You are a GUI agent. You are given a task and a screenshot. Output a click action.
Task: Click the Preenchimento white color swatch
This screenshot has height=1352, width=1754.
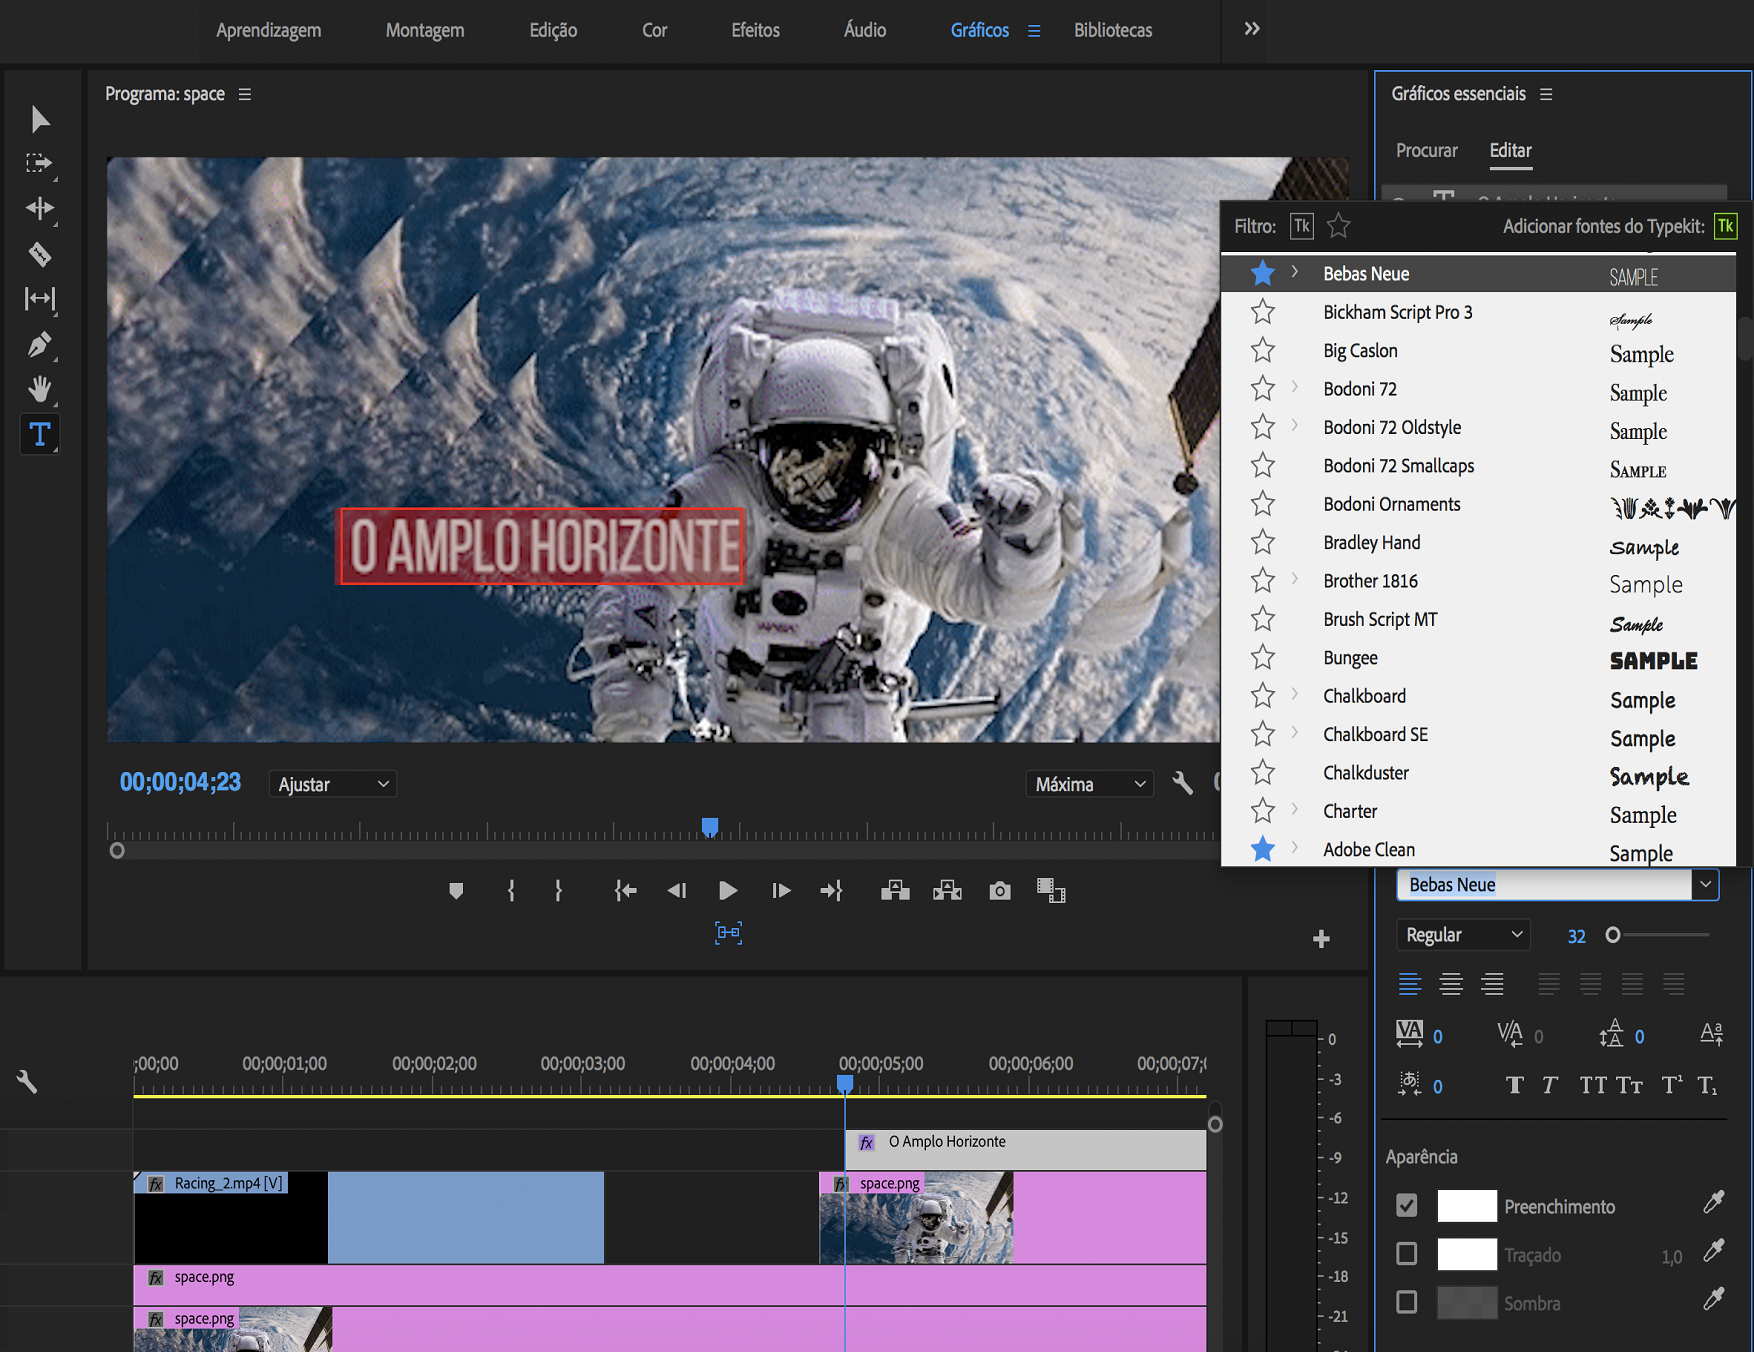[1466, 1206]
